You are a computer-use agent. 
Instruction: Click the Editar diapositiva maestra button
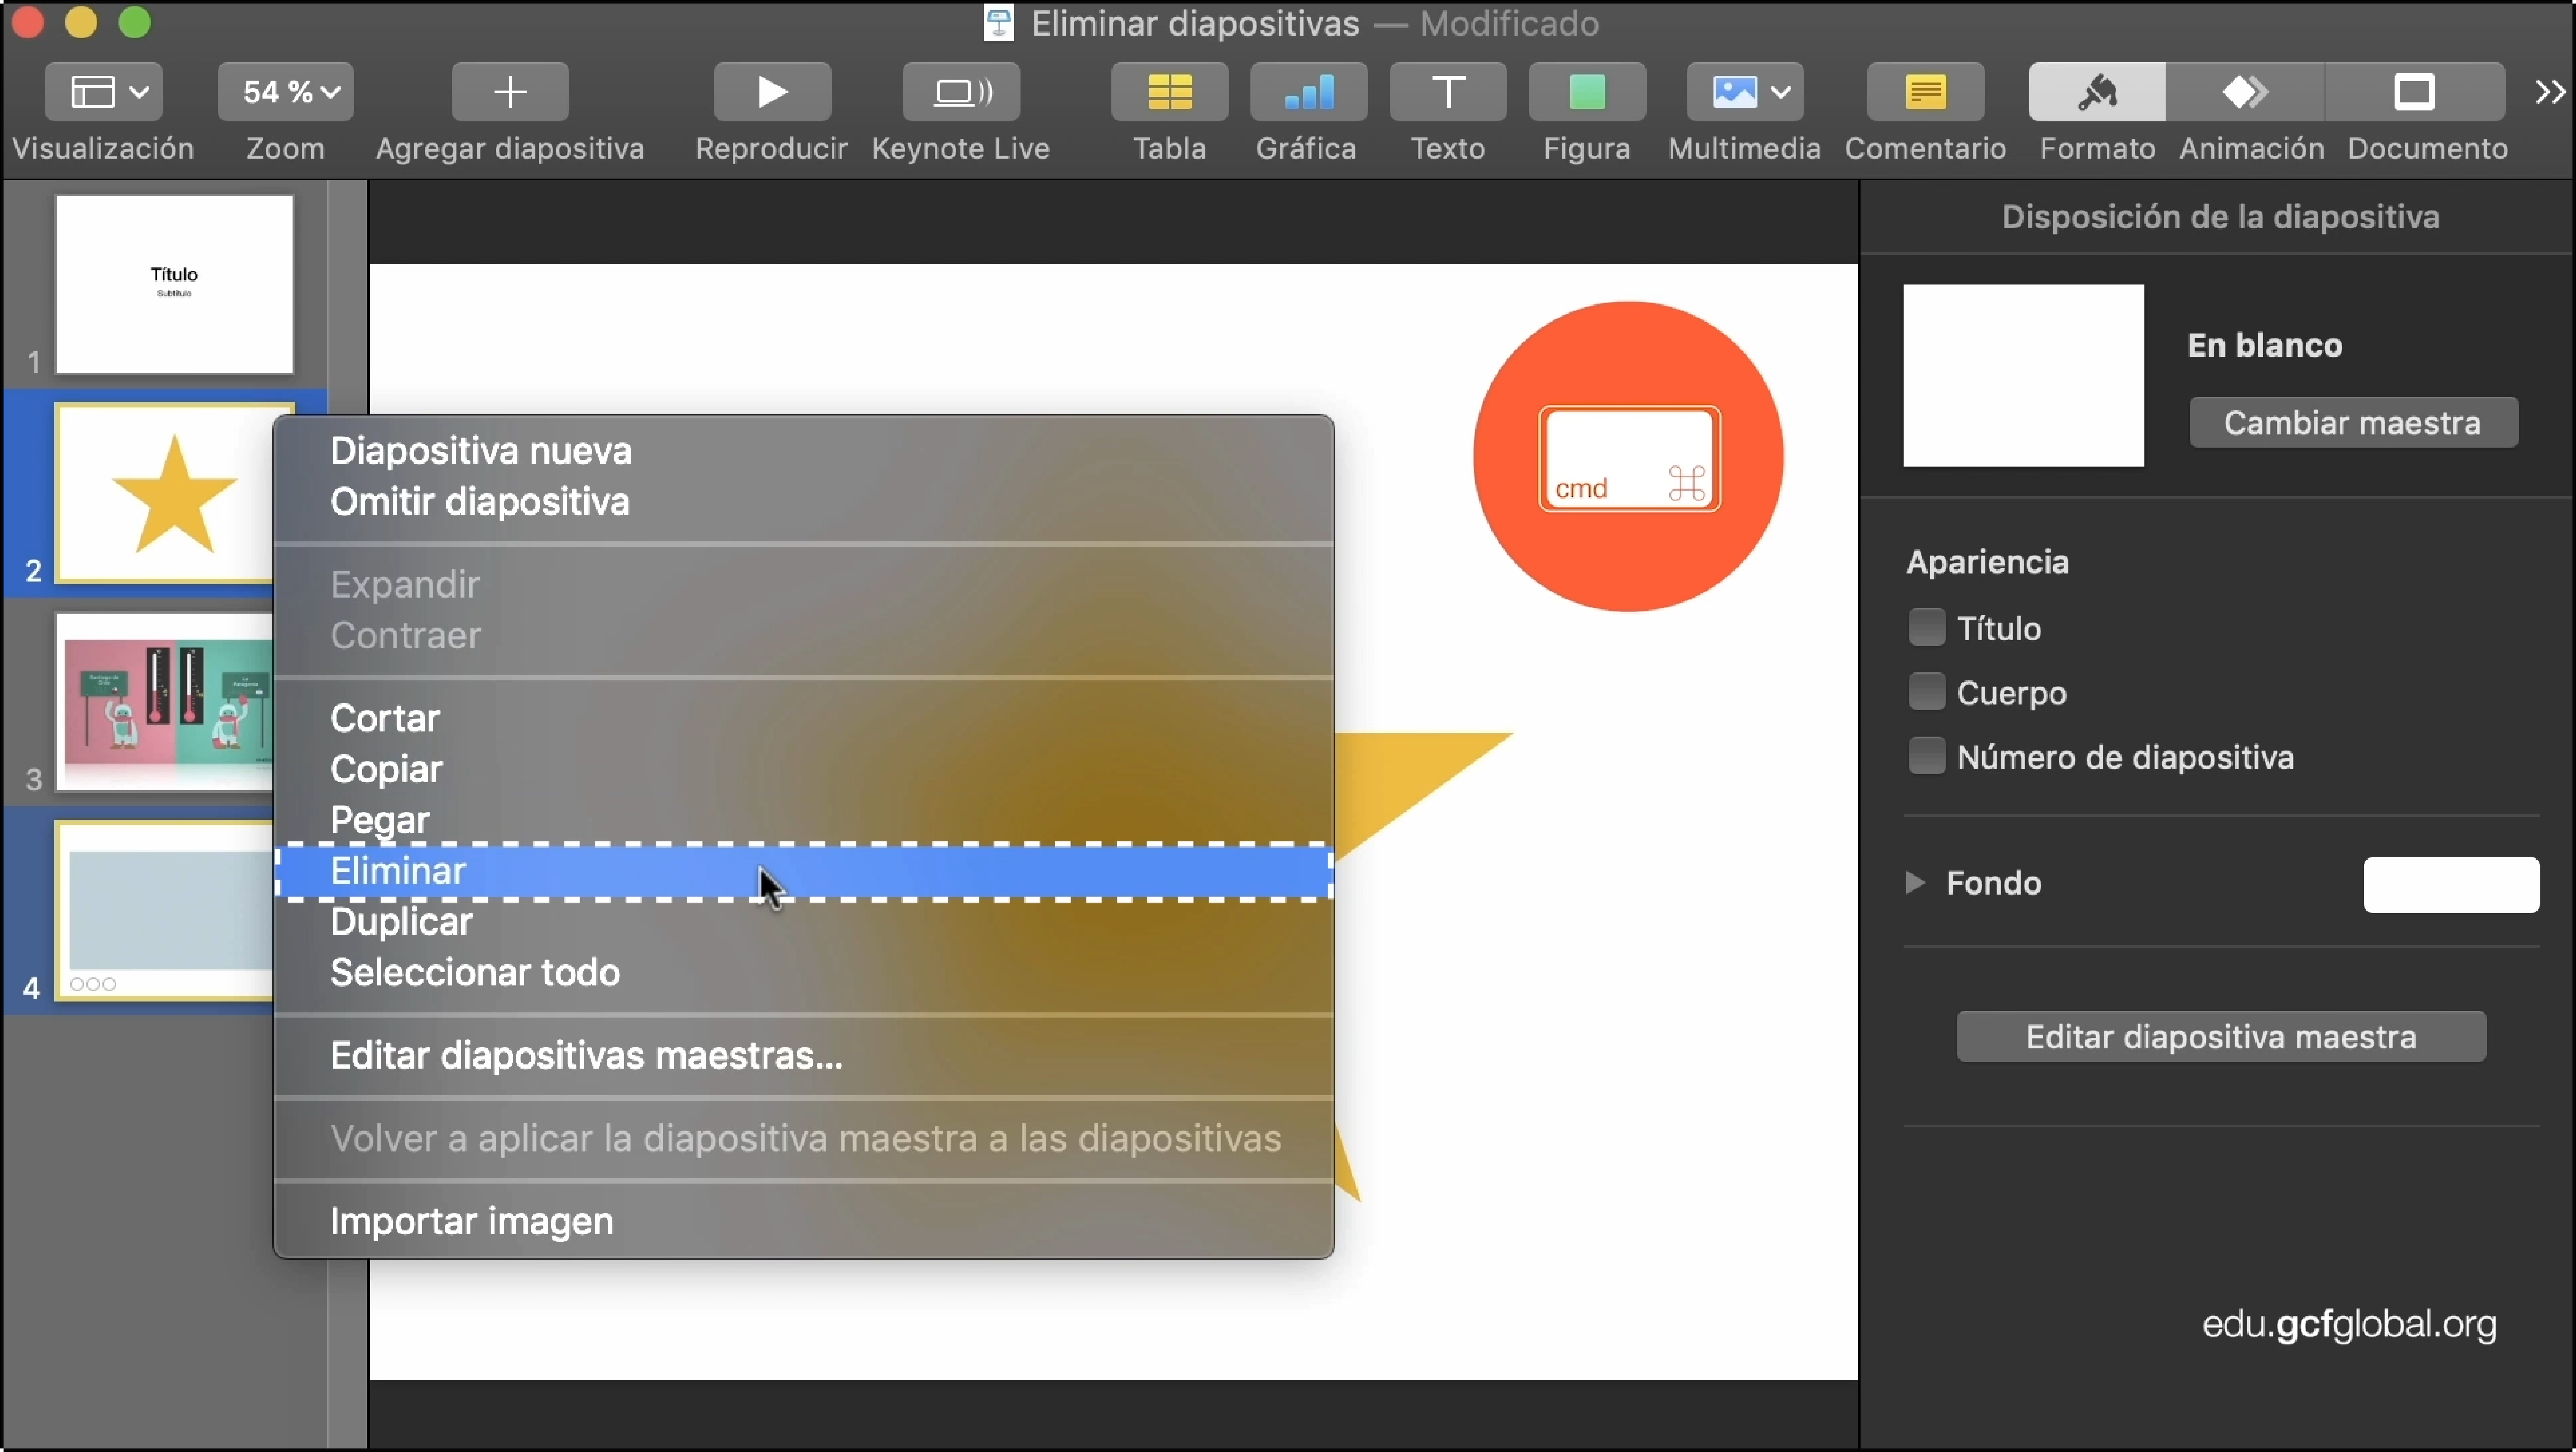[x=2221, y=1037]
